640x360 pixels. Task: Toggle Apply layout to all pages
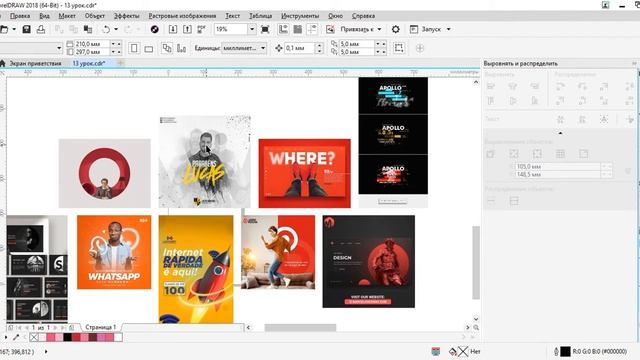(x=167, y=48)
